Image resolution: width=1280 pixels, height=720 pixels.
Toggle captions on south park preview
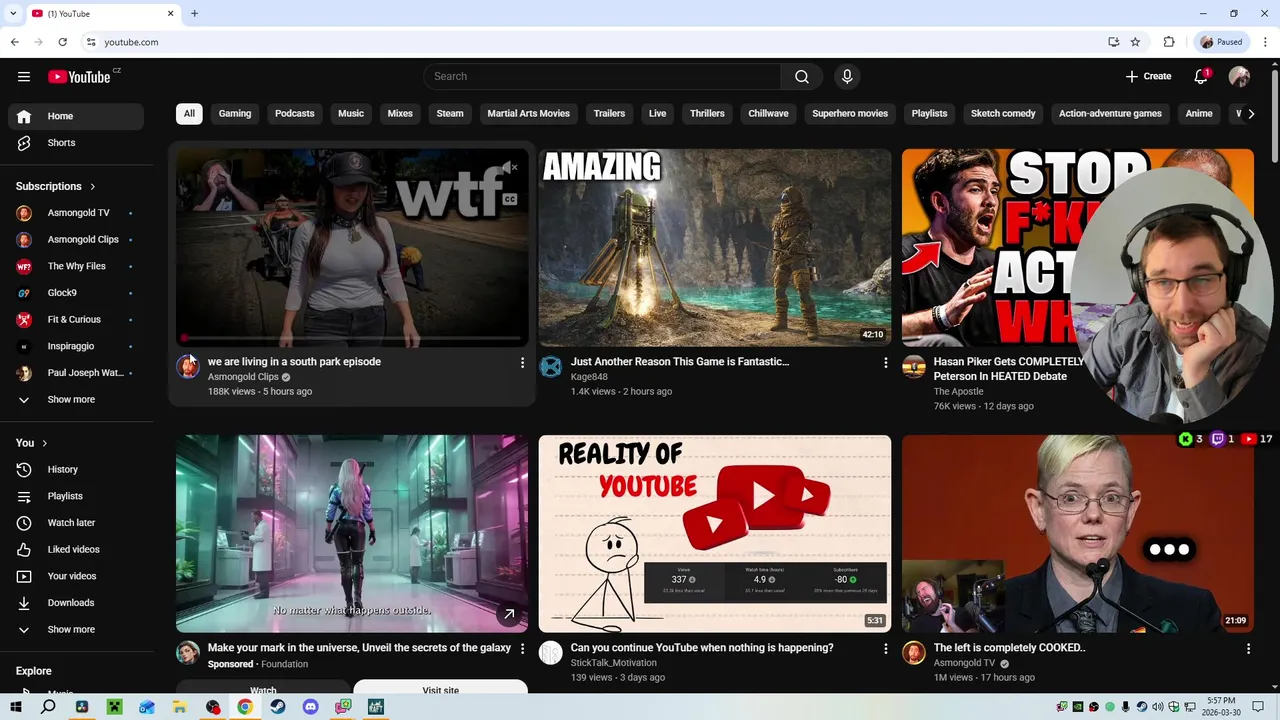click(x=510, y=200)
